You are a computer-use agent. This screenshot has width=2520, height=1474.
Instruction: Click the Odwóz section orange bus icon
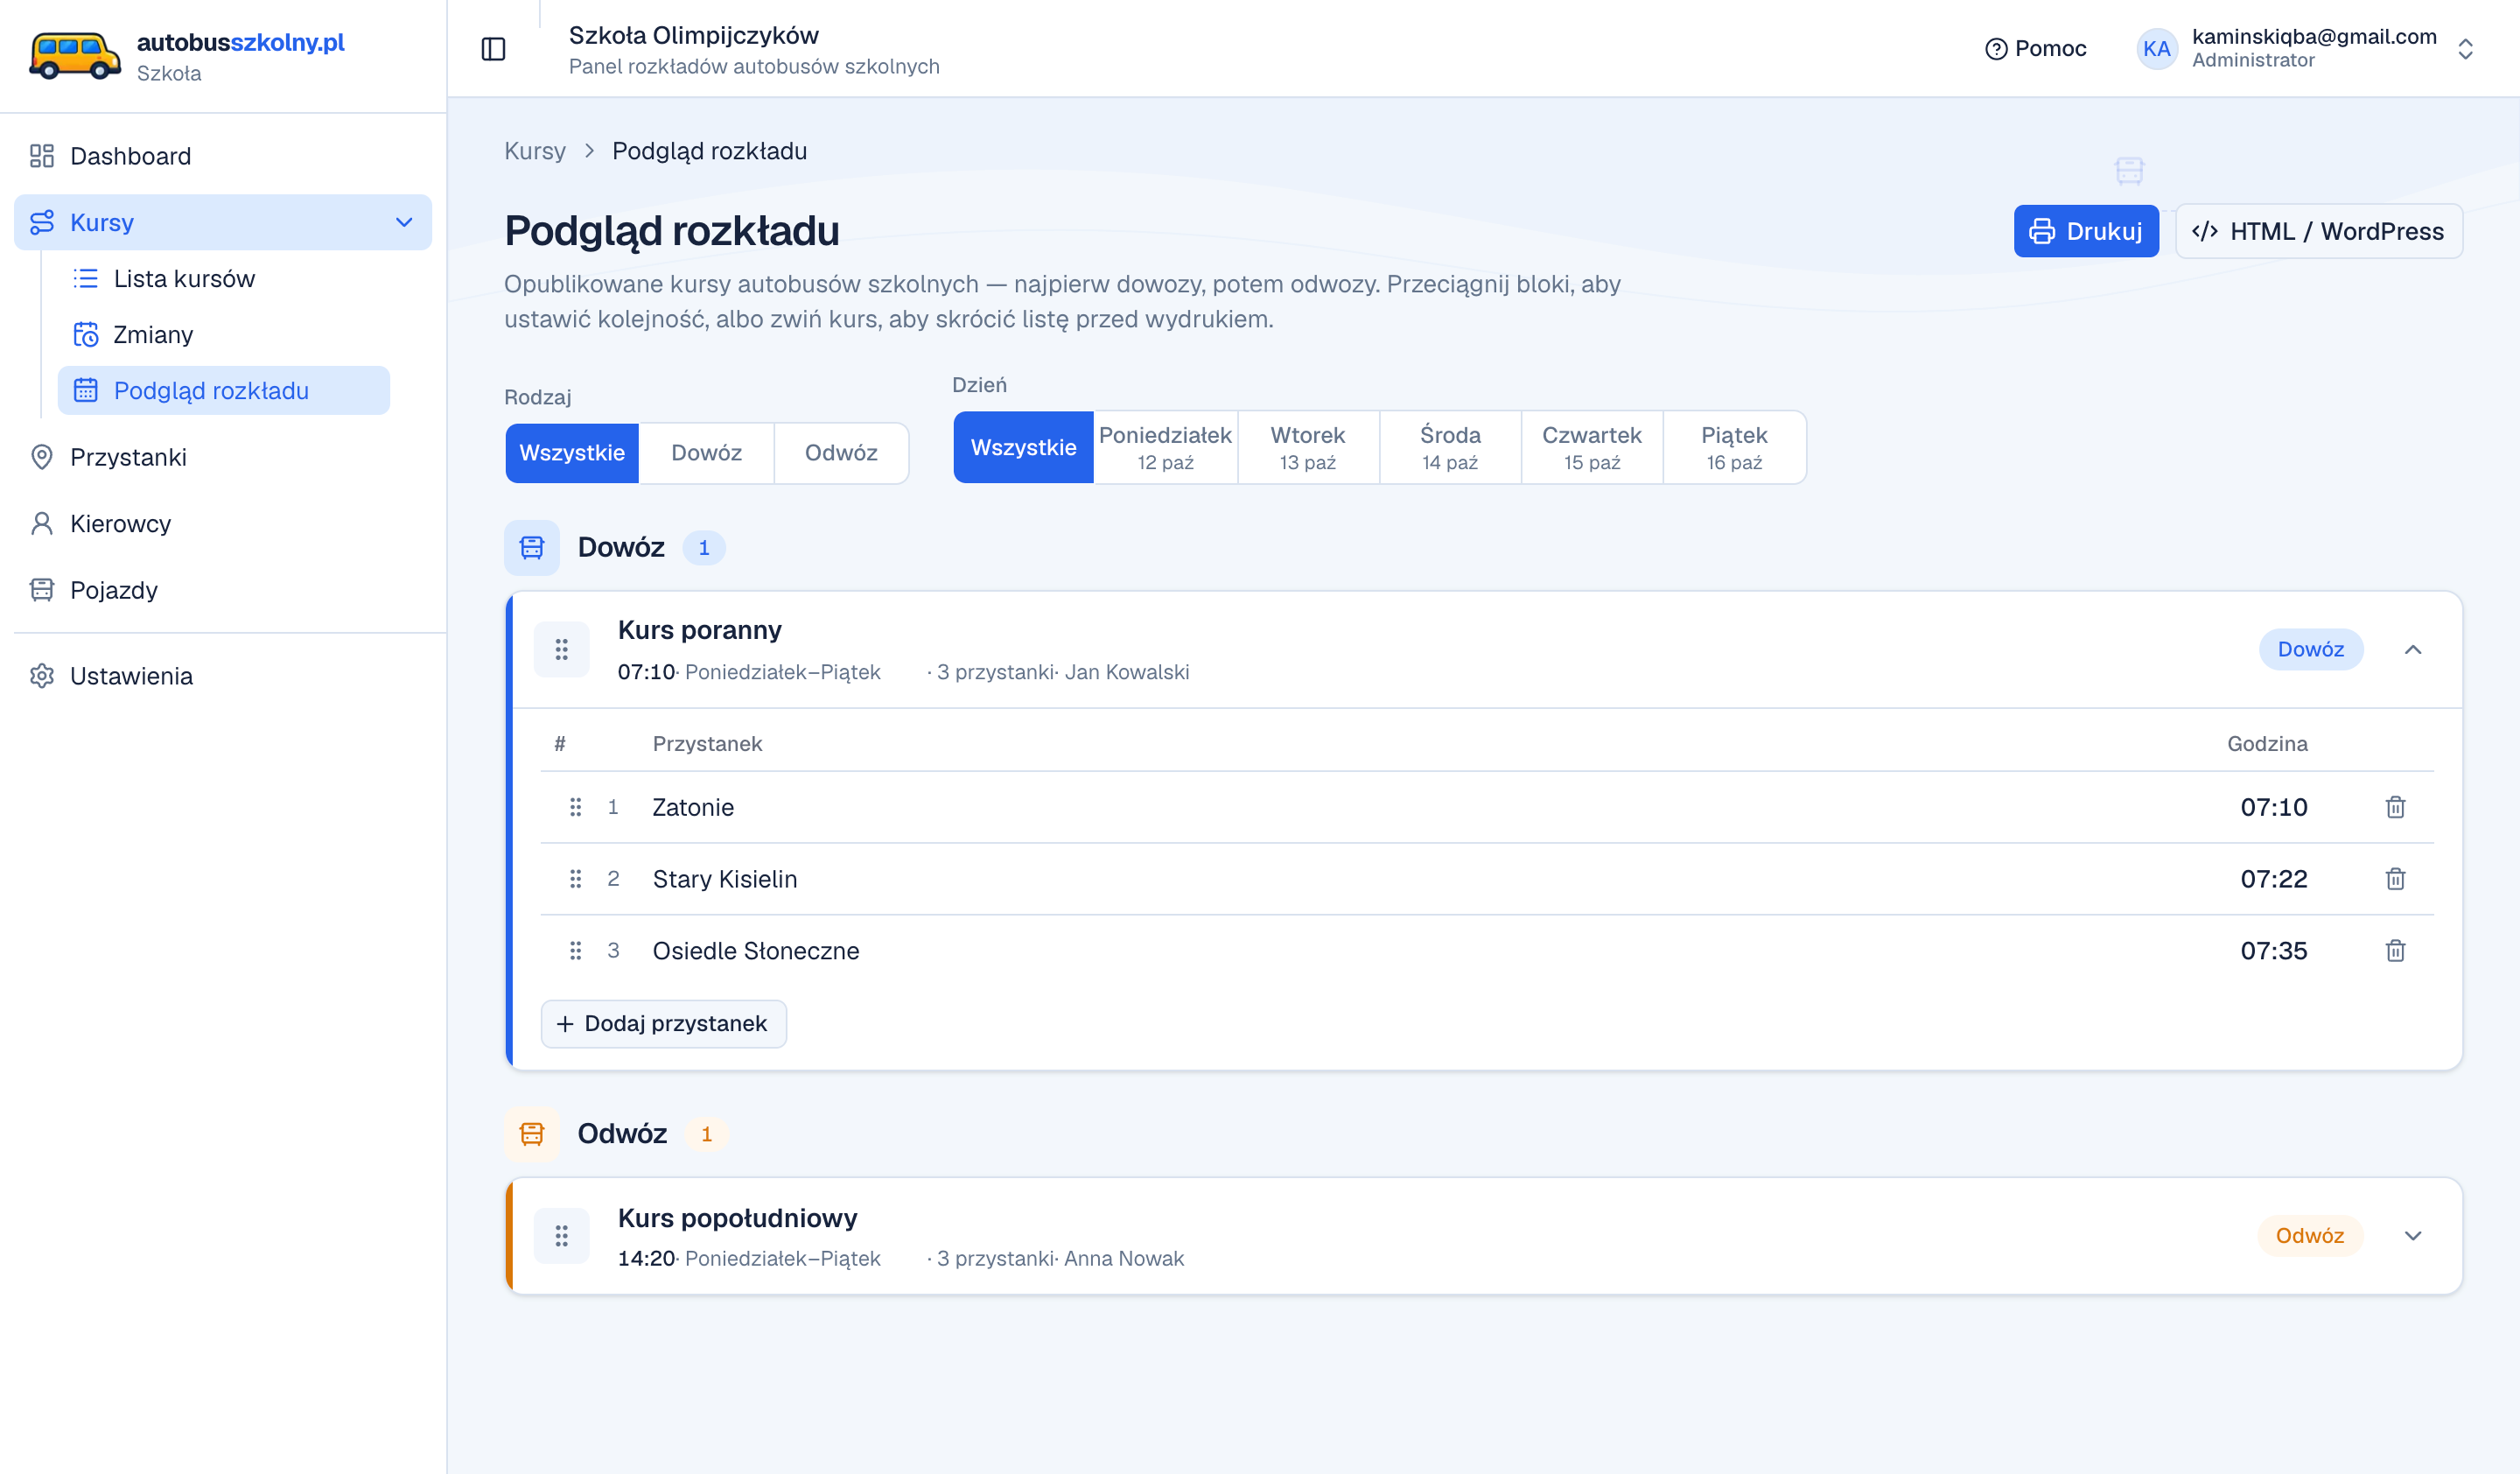tap(532, 1134)
